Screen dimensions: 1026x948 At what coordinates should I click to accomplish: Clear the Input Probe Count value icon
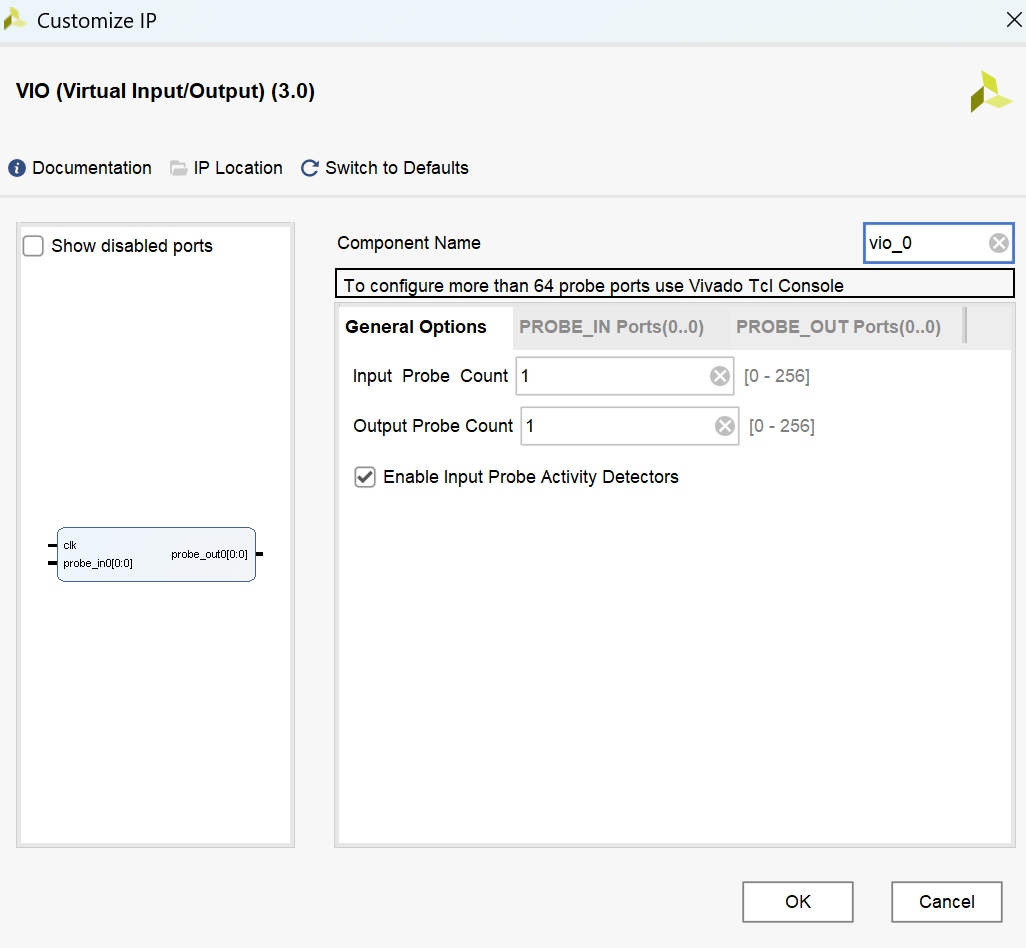pyautogui.click(x=720, y=376)
